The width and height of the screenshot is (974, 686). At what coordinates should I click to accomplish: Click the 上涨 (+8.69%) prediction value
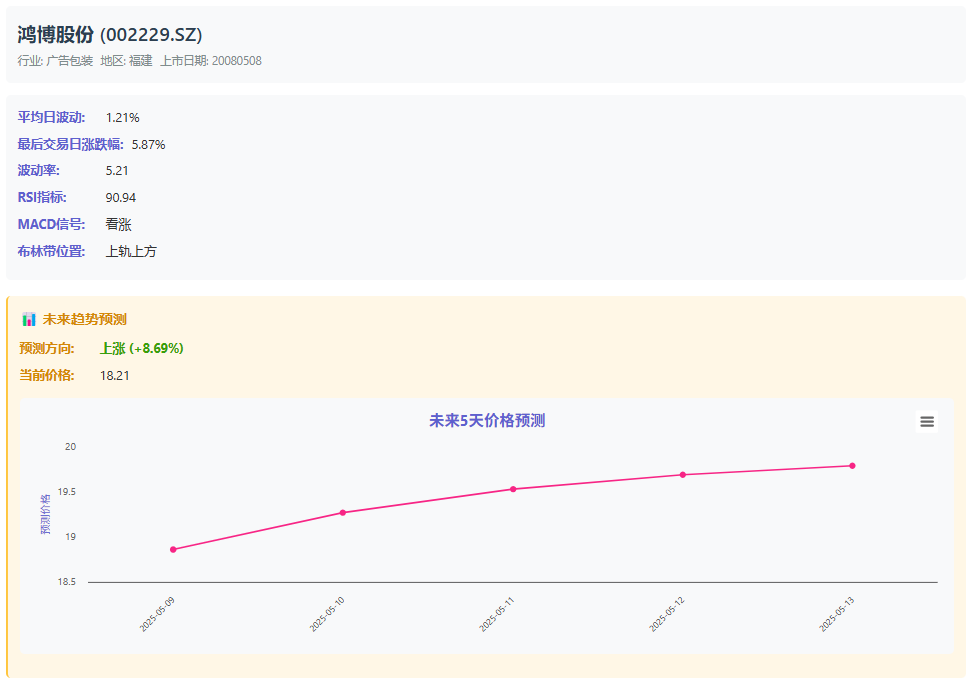click(x=142, y=349)
